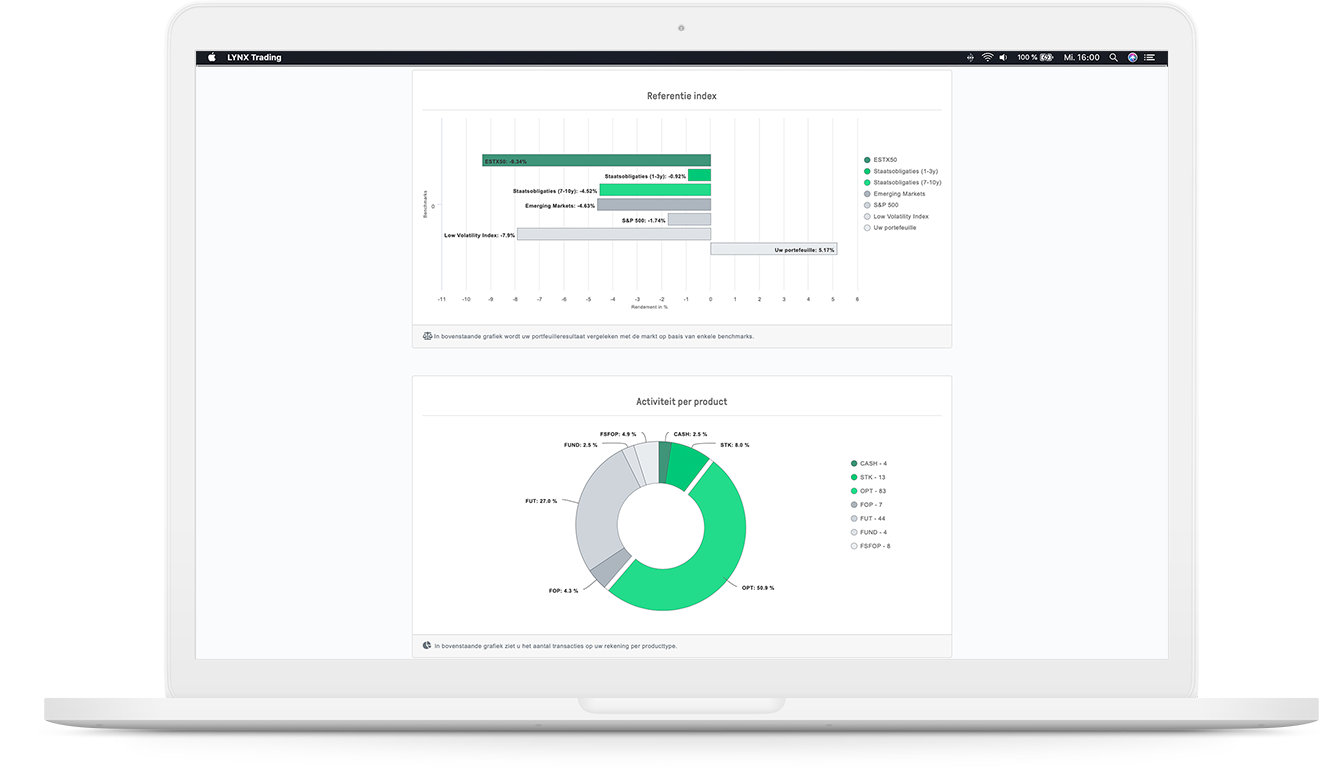Screen dimensions: 1328x768
Task: Select the Staatsobligaties (7-10y) -4.52% bar
Action: tap(655, 190)
